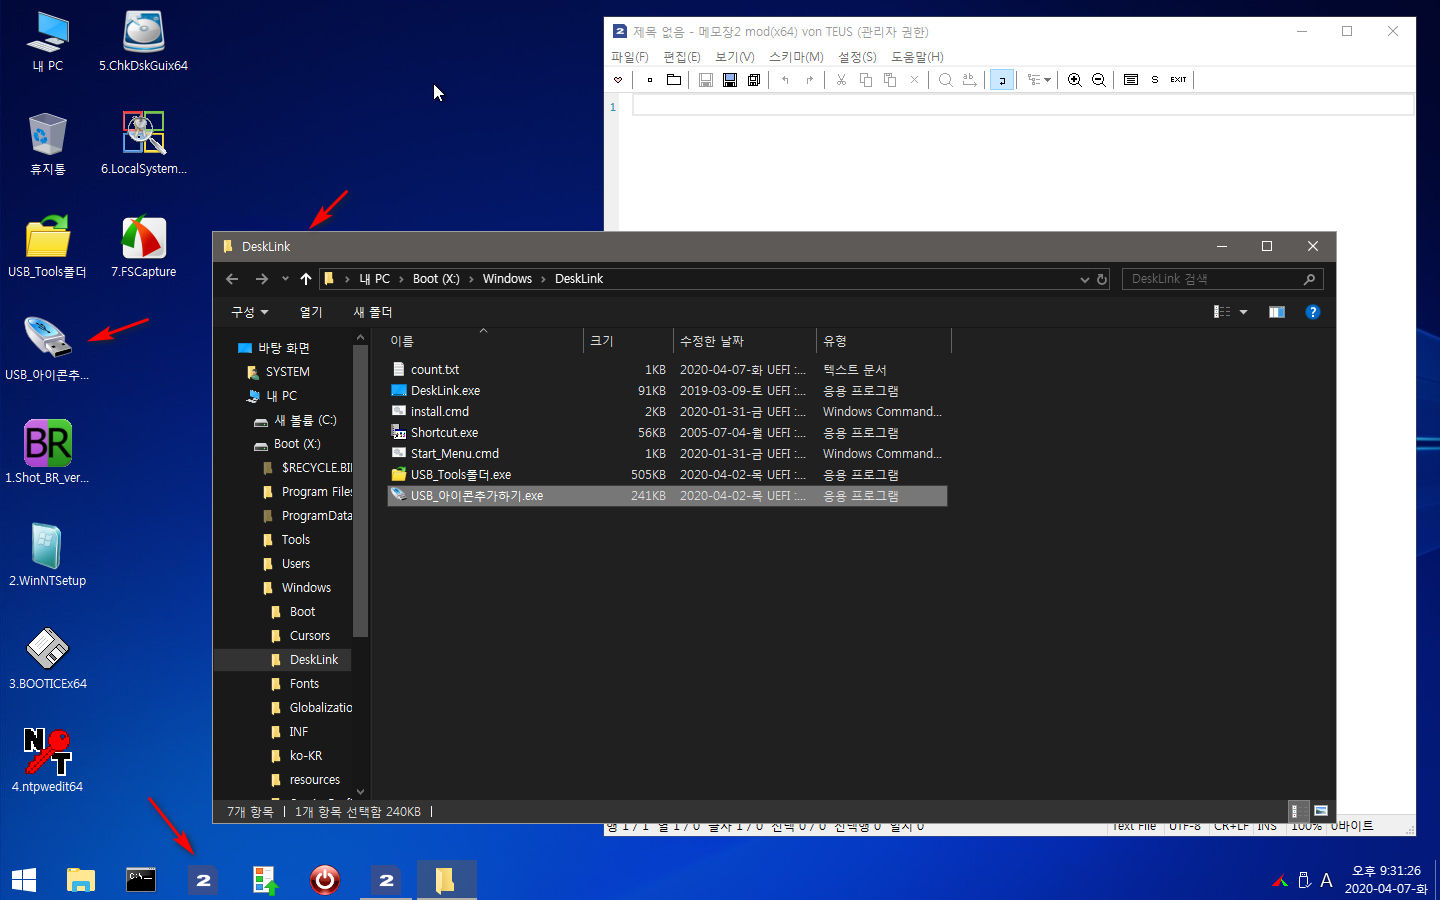Click the blue Save As disk icon in Notepad2
The image size is (1440, 900).
coord(730,80)
